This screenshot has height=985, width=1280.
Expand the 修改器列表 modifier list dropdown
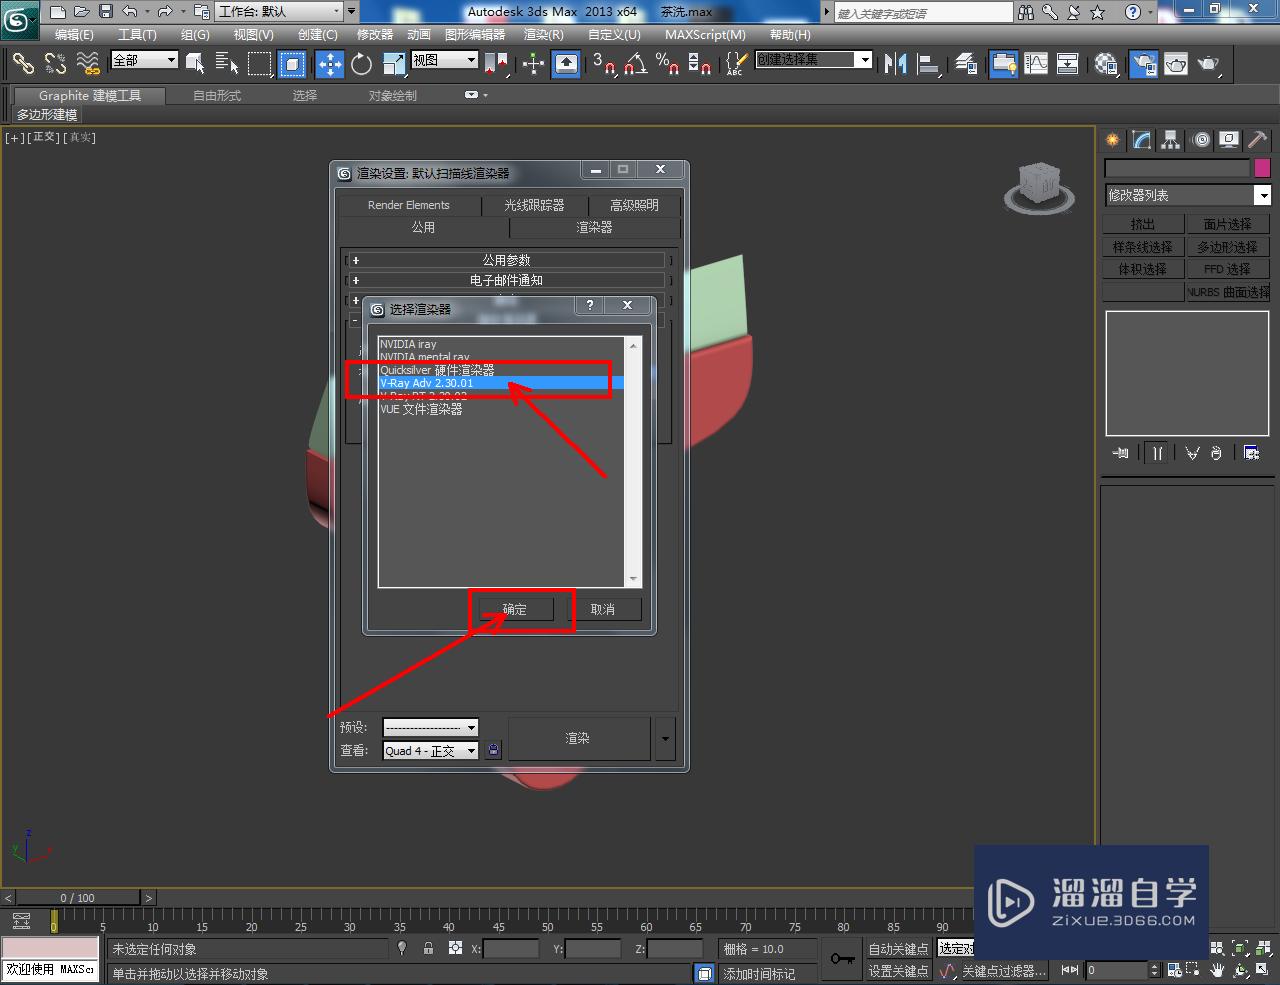pyautogui.click(x=1187, y=195)
